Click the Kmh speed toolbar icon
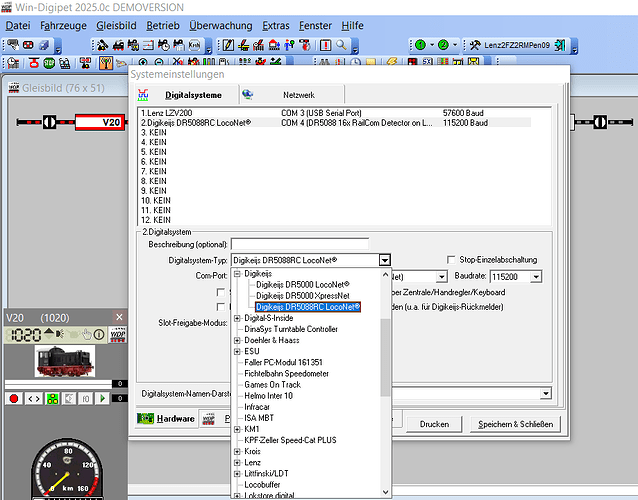The image size is (638, 500). (x=194, y=45)
